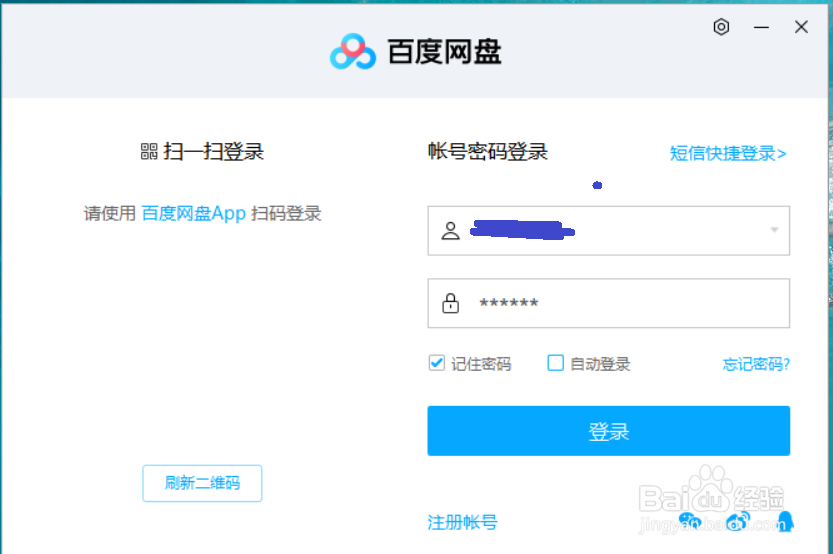Click the 刷新二维码 button
The height and width of the screenshot is (554, 833).
tap(202, 483)
